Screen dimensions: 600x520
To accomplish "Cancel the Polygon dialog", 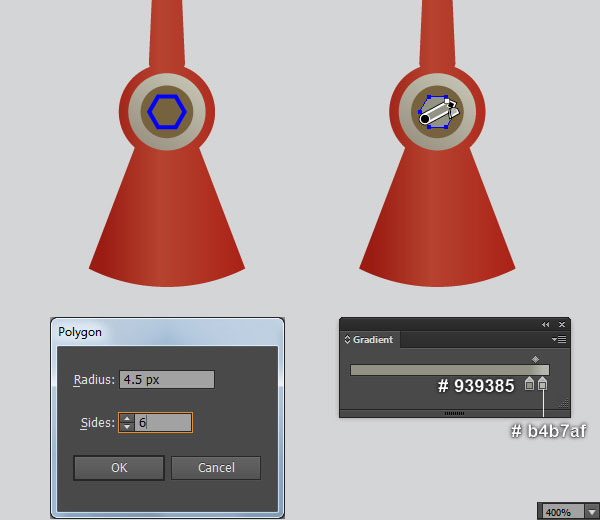I will click(216, 468).
